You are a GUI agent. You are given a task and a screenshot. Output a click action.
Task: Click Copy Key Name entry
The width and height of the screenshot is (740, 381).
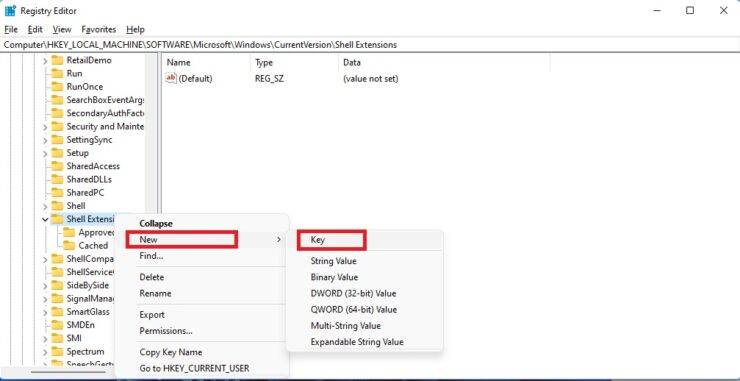coord(170,352)
